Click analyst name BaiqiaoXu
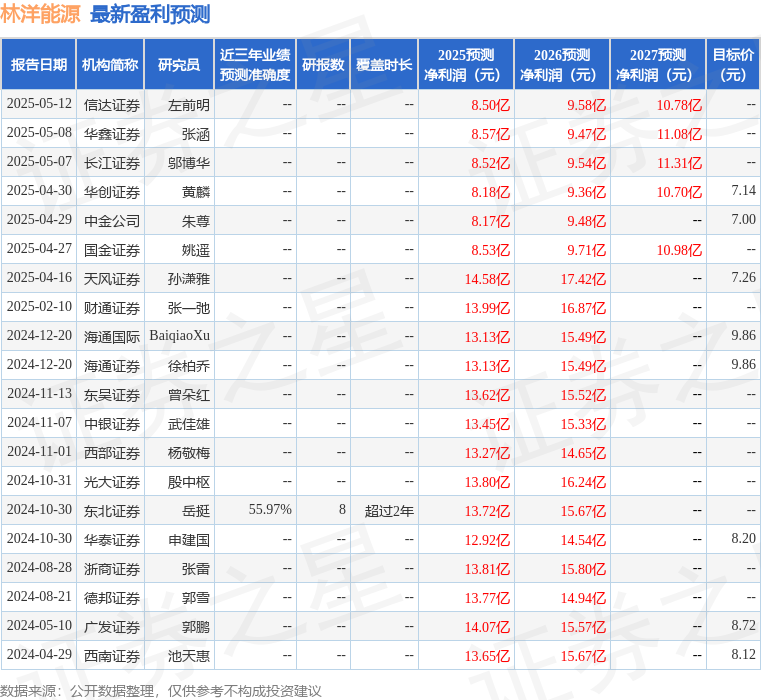 click(x=180, y=336)
